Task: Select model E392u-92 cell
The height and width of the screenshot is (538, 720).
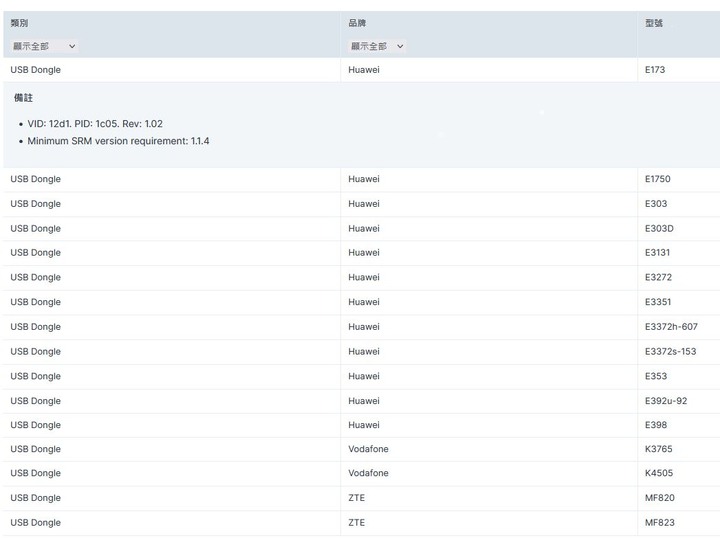Action: point(666,401)
